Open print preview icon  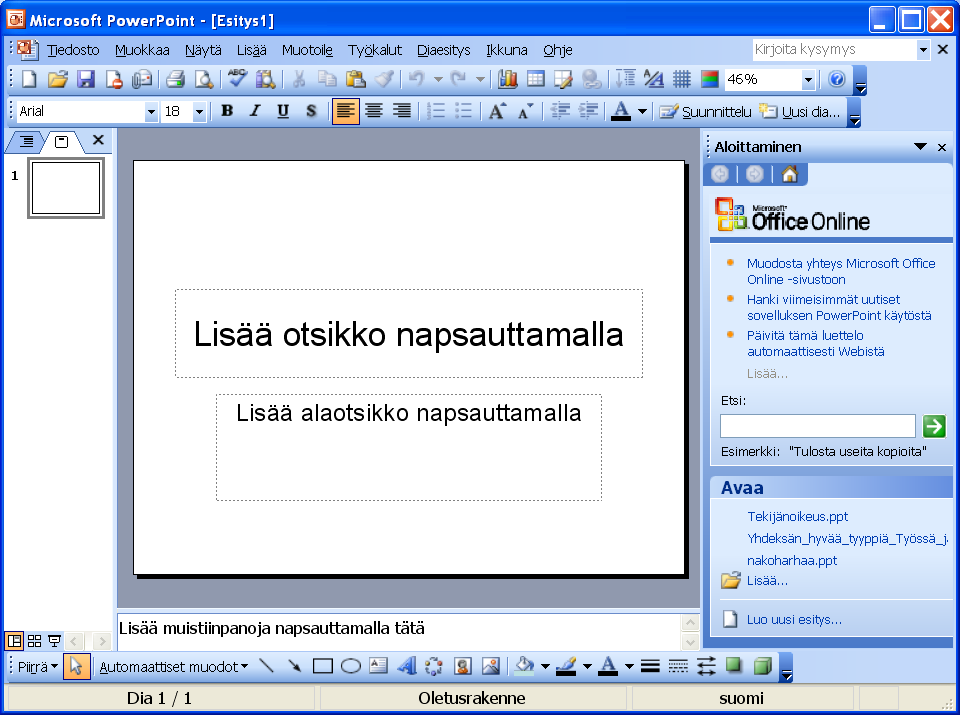(203, 79)
